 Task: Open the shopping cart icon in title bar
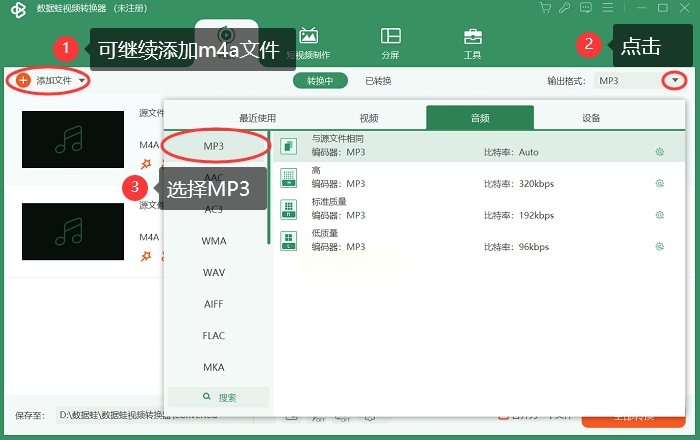(x=545, y=8)
